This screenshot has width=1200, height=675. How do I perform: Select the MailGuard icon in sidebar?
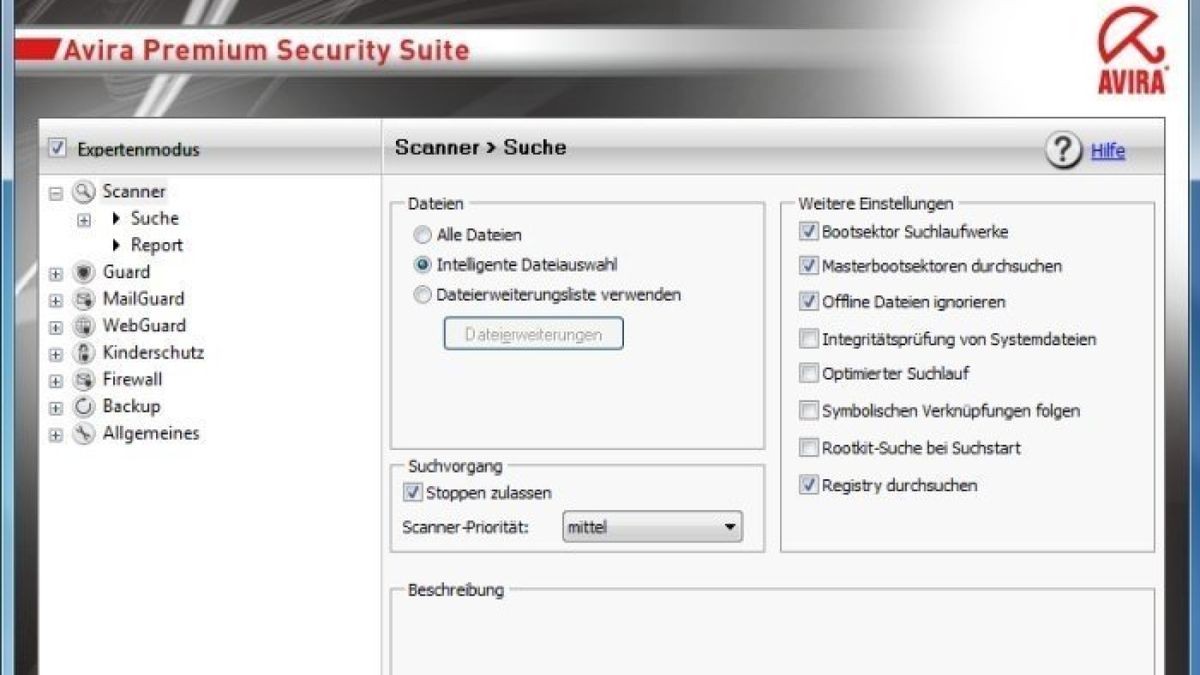click(x=84, y=299)
